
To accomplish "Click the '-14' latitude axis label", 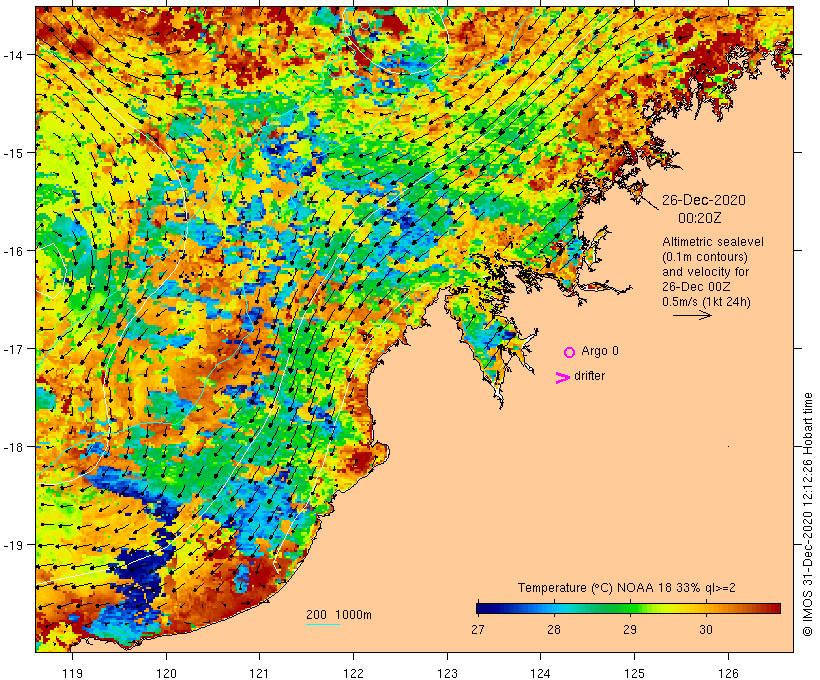I will 12,55.
